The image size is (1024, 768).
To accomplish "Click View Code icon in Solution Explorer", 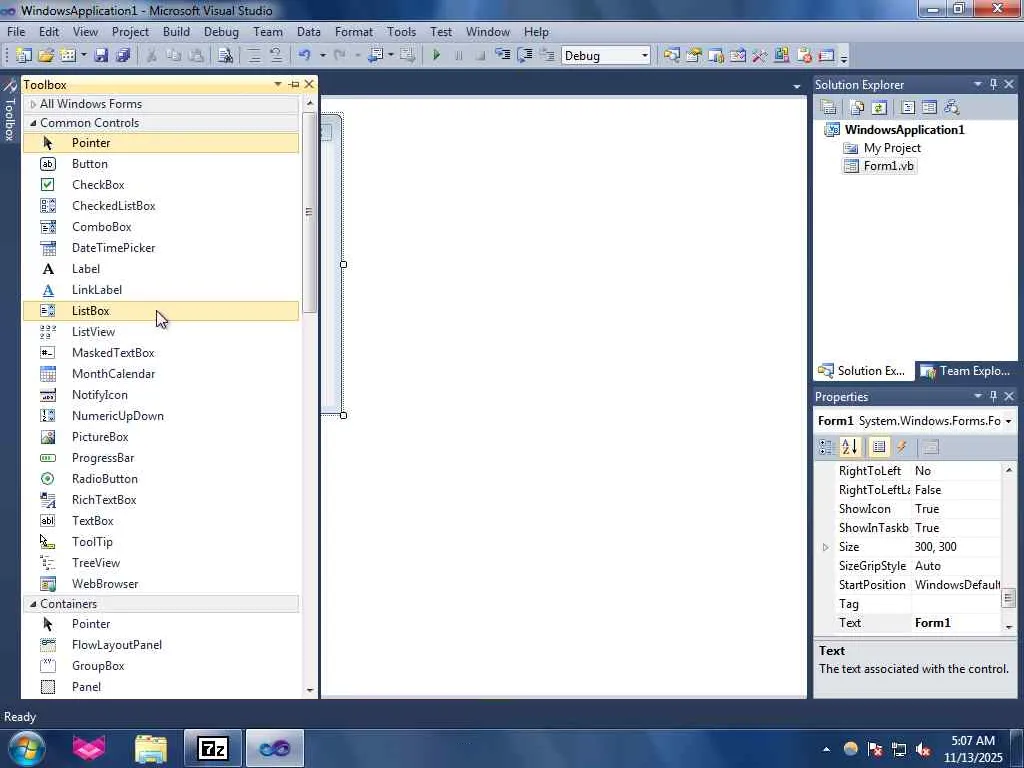I will click(908, 107).
